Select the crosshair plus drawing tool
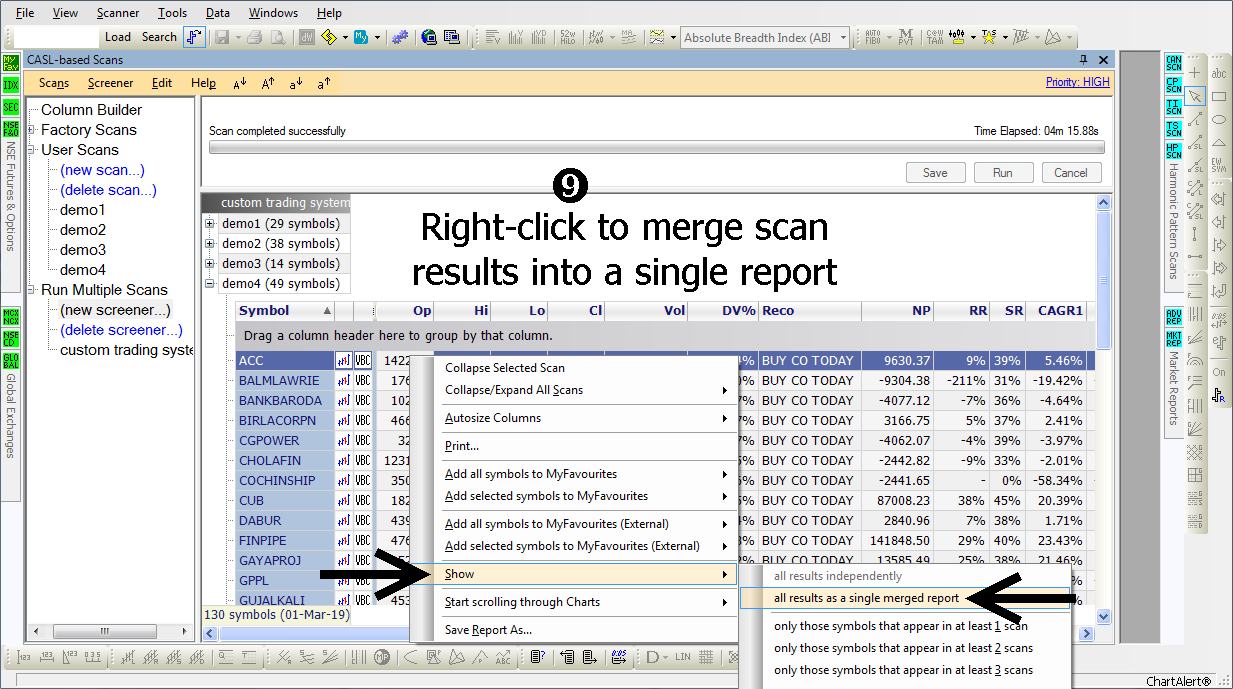This screenshot has width=1233, height=689. point(1195,73)
